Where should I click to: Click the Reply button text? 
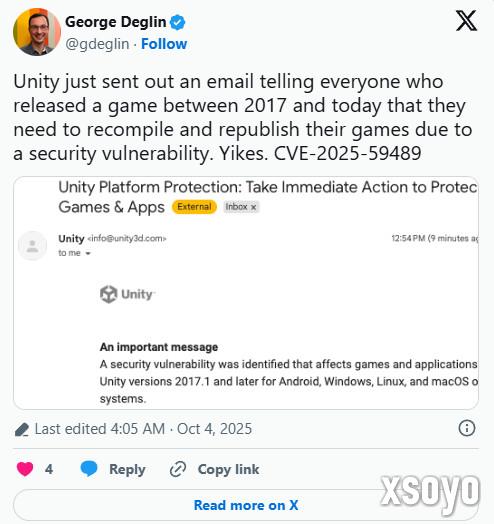127,469
